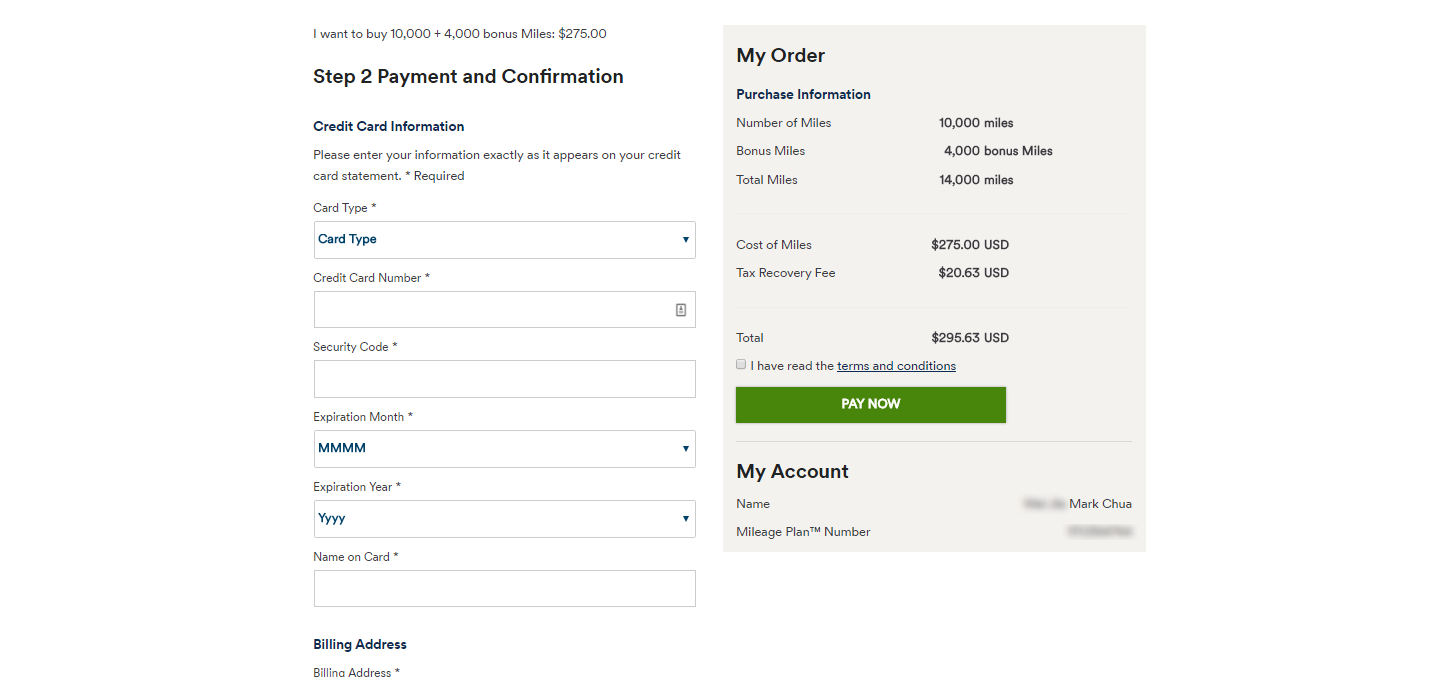Screen dimensions: 1445x677
Task: Click the card autofill icon in Credit Card Number
Action: pos(681,310)
